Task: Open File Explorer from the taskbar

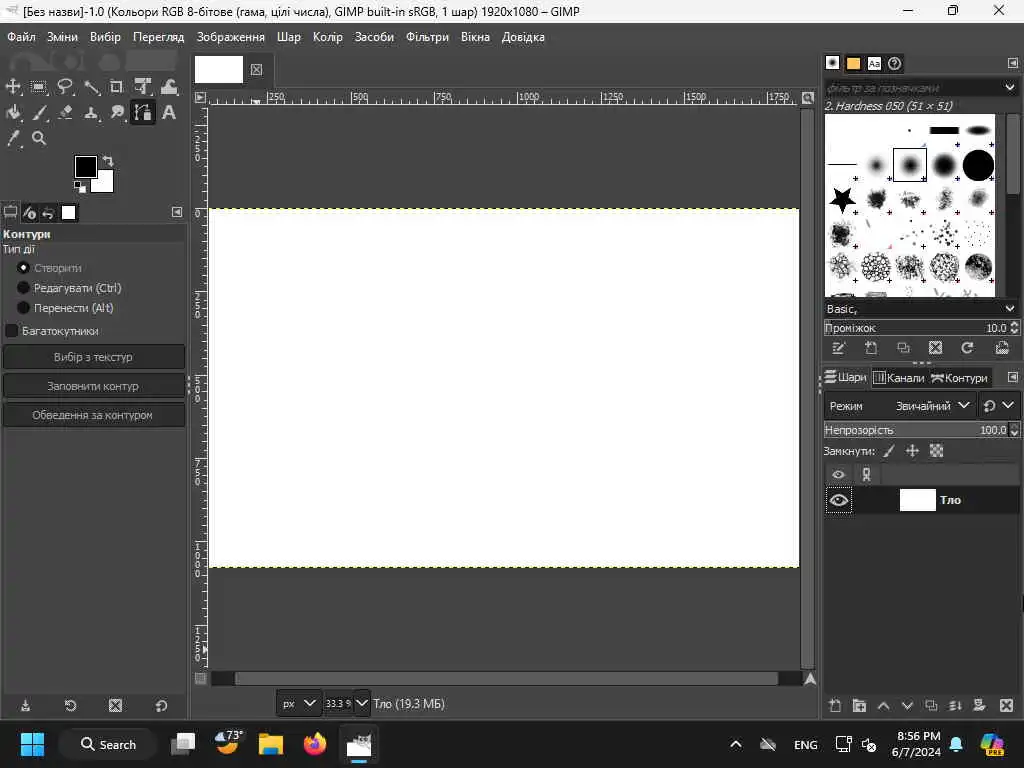Action: [x=270, y=744]
